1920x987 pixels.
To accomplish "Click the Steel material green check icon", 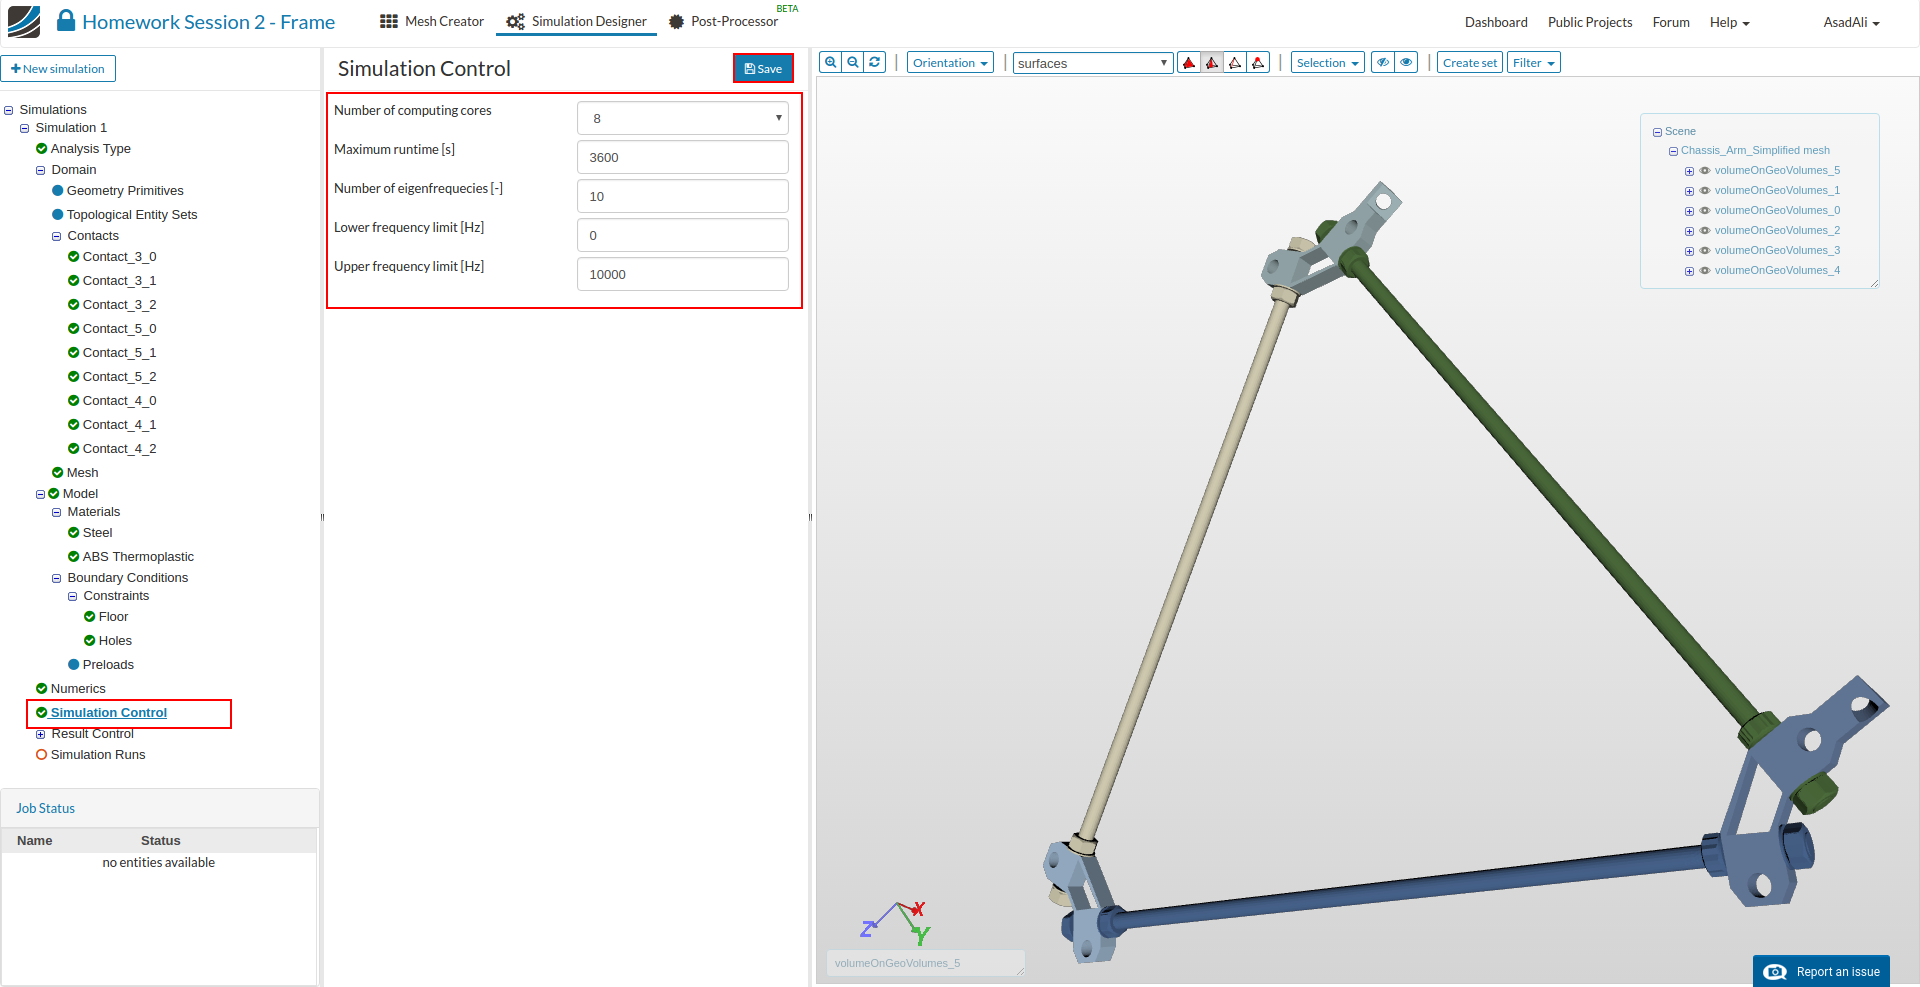I will 74,533.
